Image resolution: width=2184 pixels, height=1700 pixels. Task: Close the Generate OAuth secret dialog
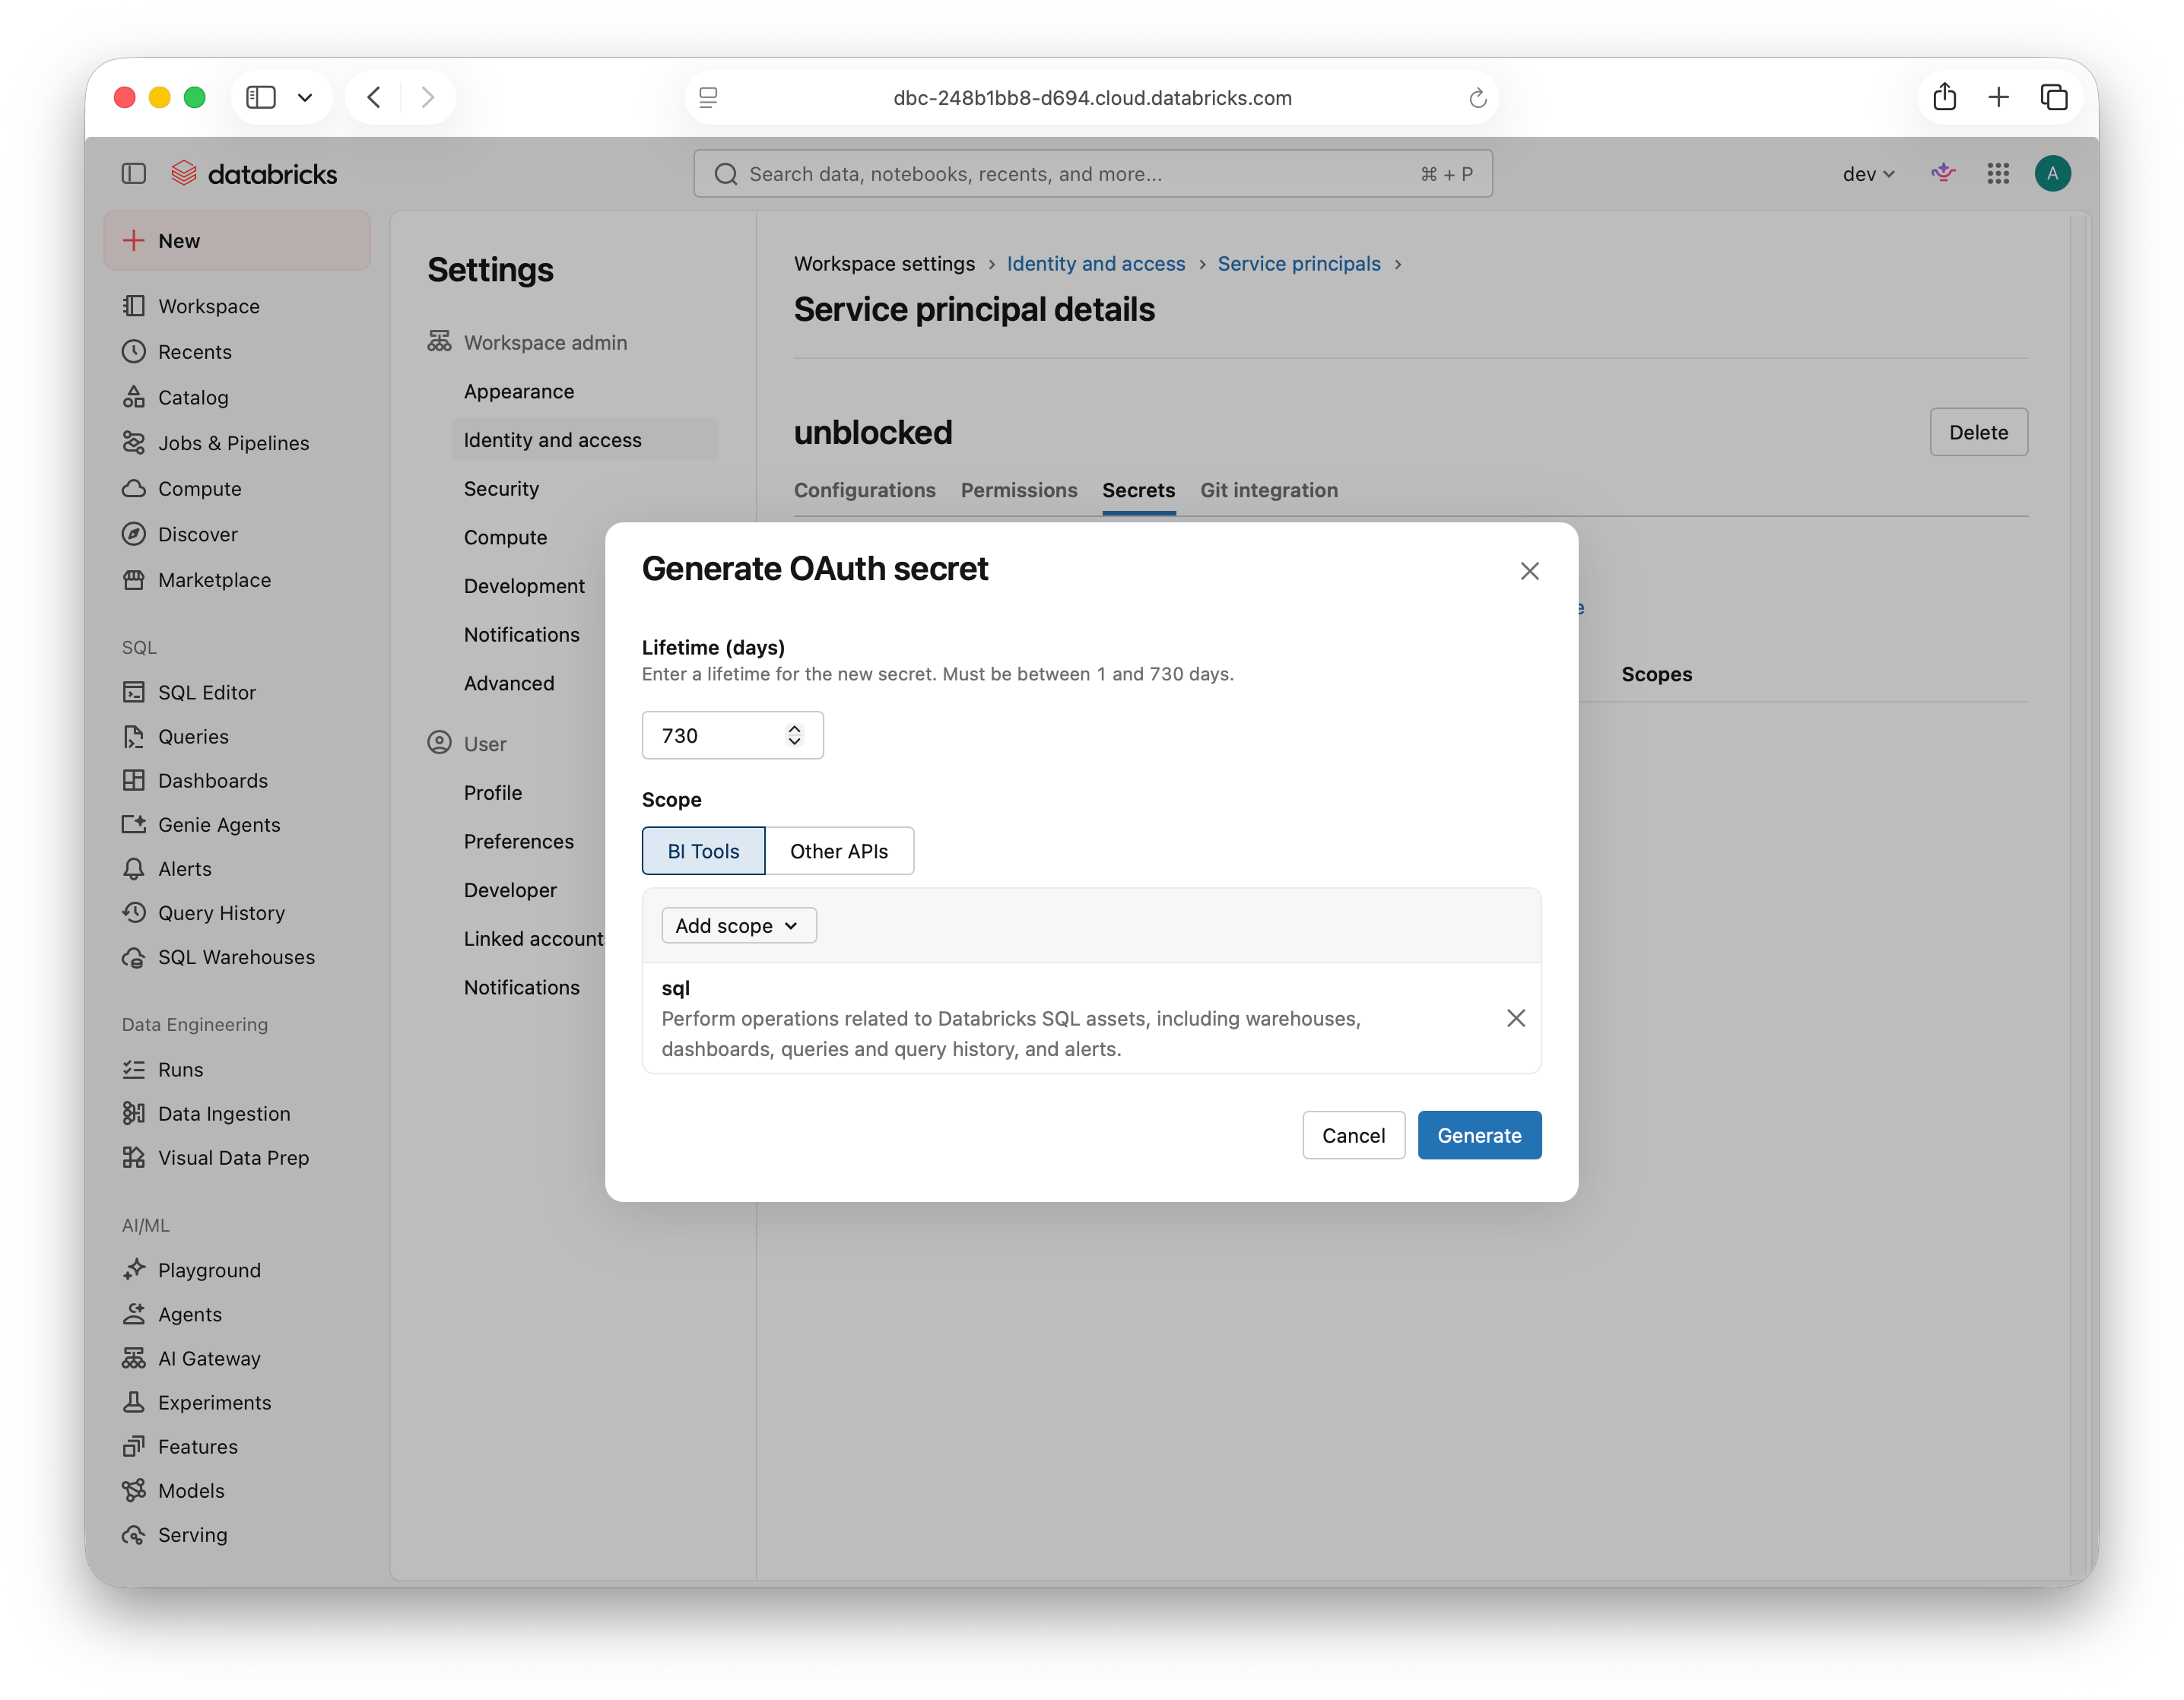(x=1529, y=571)
